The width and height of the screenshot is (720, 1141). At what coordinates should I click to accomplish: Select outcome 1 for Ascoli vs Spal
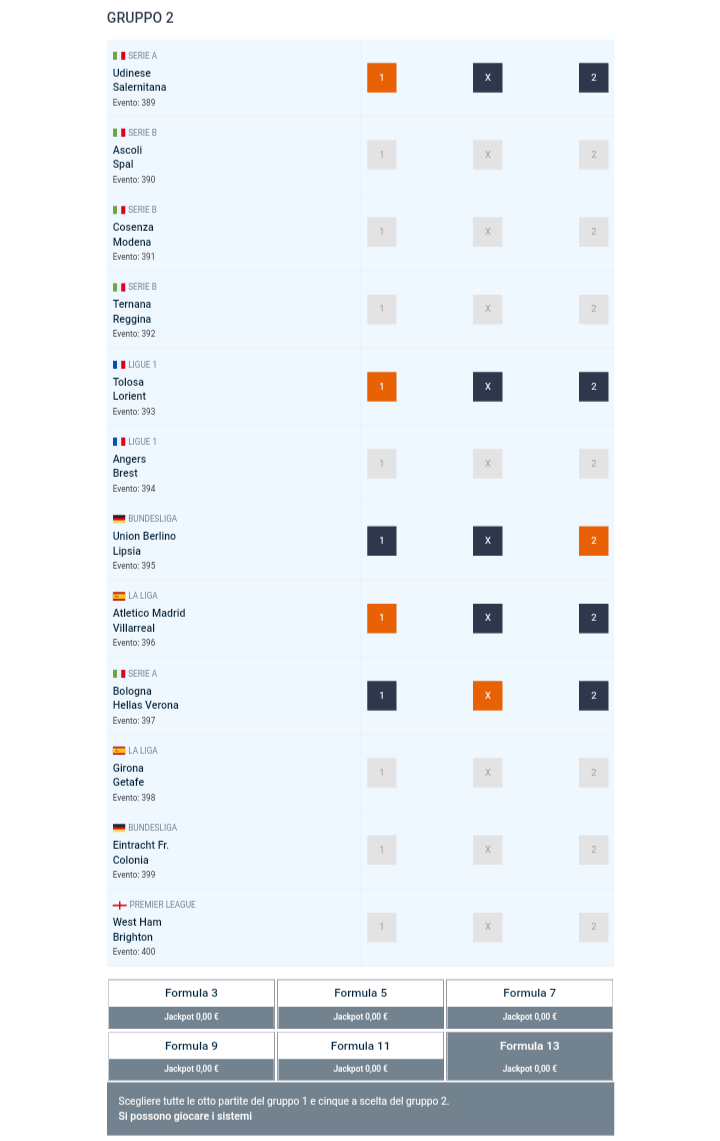pyautogui.click(x=382, y=155)
